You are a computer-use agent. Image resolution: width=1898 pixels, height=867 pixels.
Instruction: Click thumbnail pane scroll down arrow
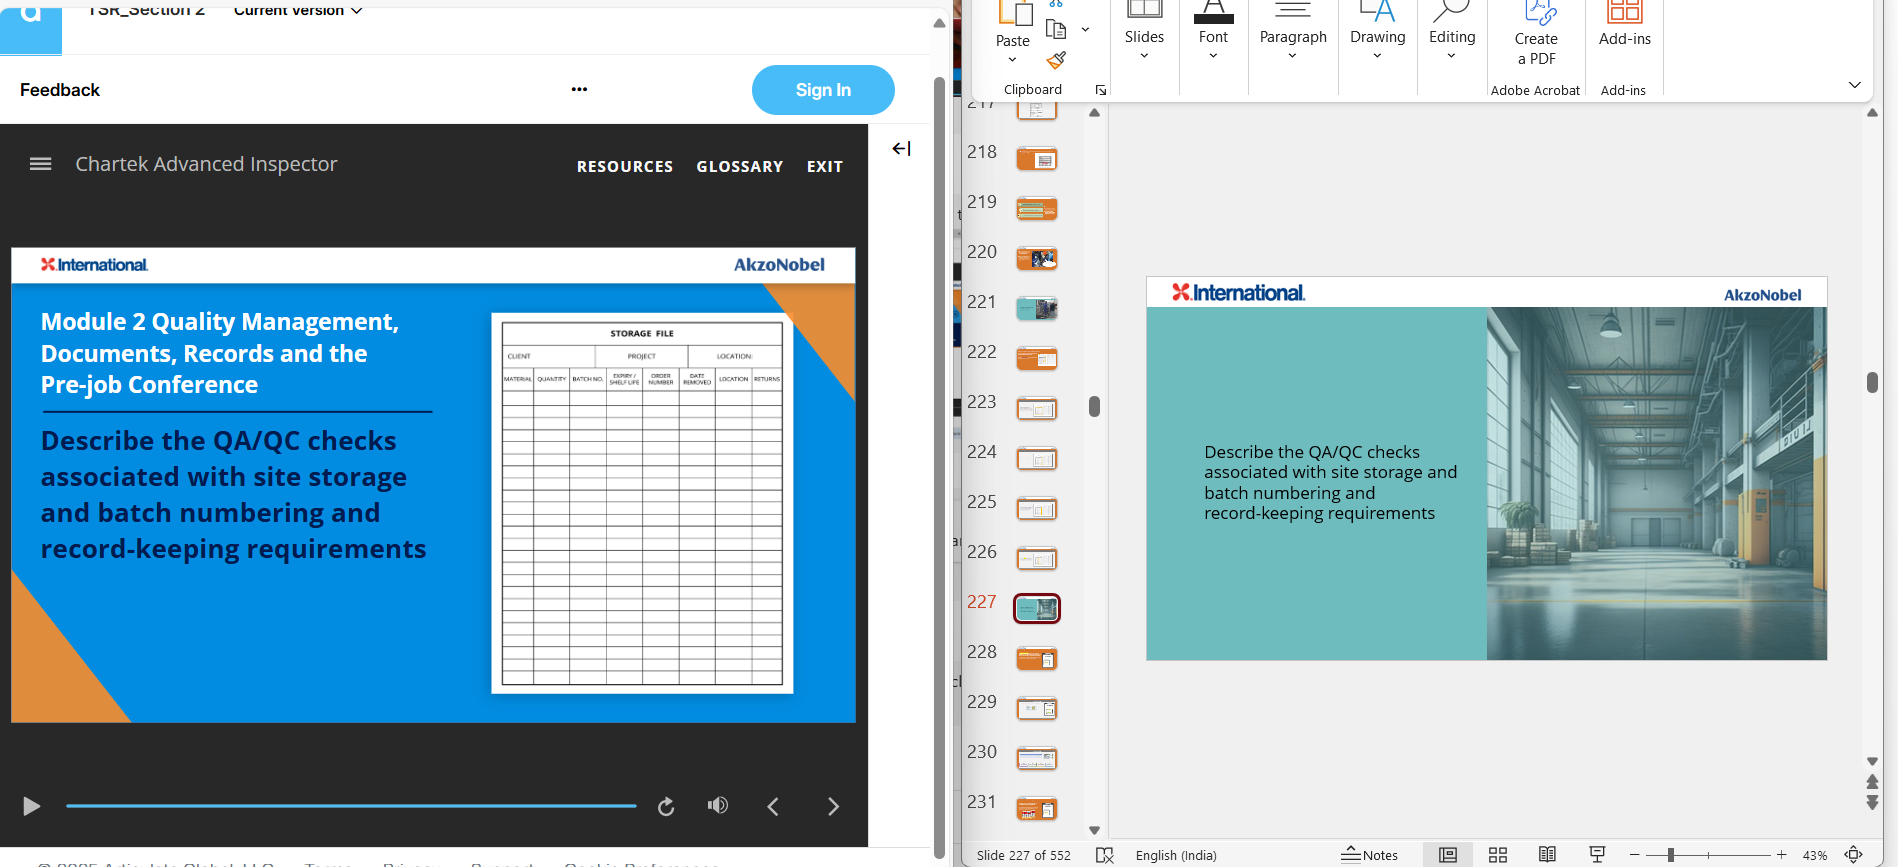point(1094,830)
